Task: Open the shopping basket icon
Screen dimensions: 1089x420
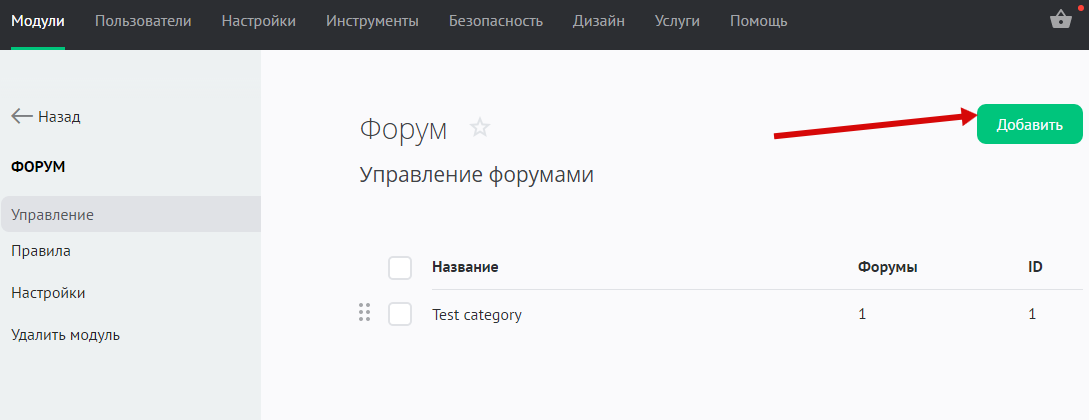Action: coord(1061,20)
